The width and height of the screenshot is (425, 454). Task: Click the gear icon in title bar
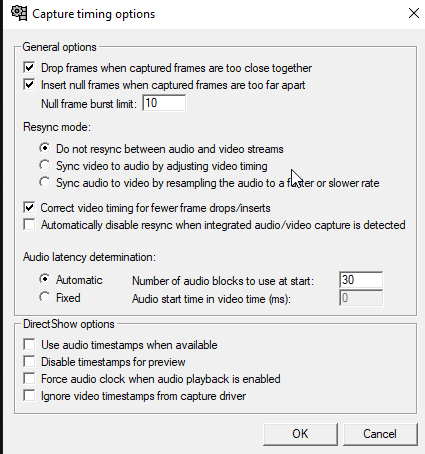19,13
